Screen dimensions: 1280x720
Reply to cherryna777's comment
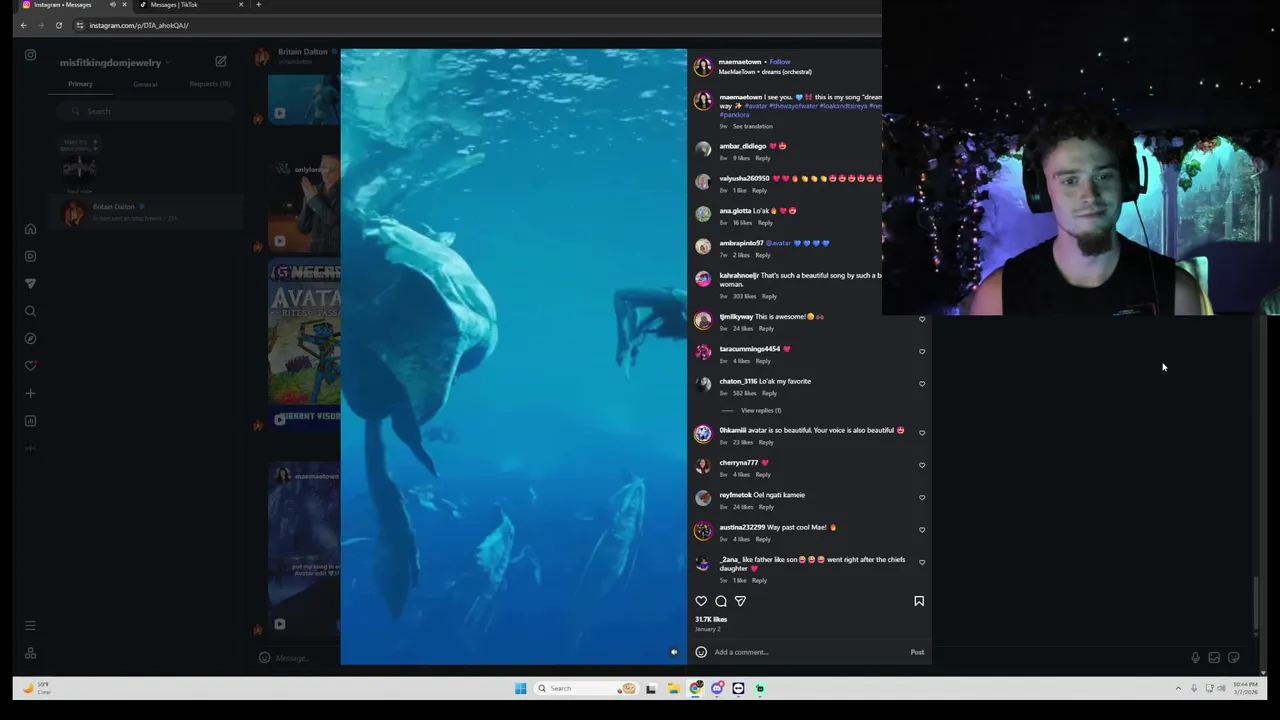763,474
